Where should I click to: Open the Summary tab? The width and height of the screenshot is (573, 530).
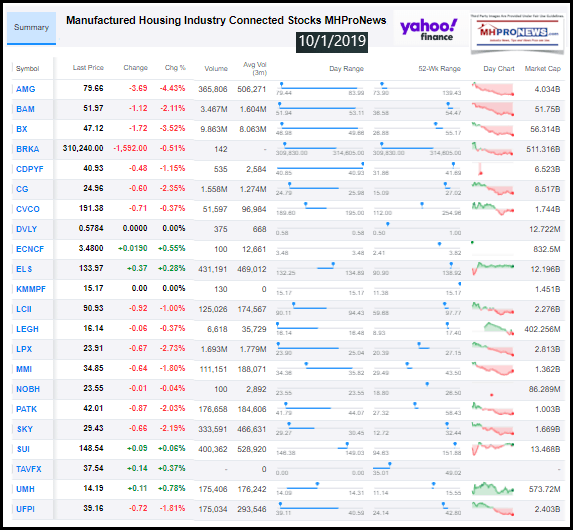pyautogui.click(x=31, y=28)
